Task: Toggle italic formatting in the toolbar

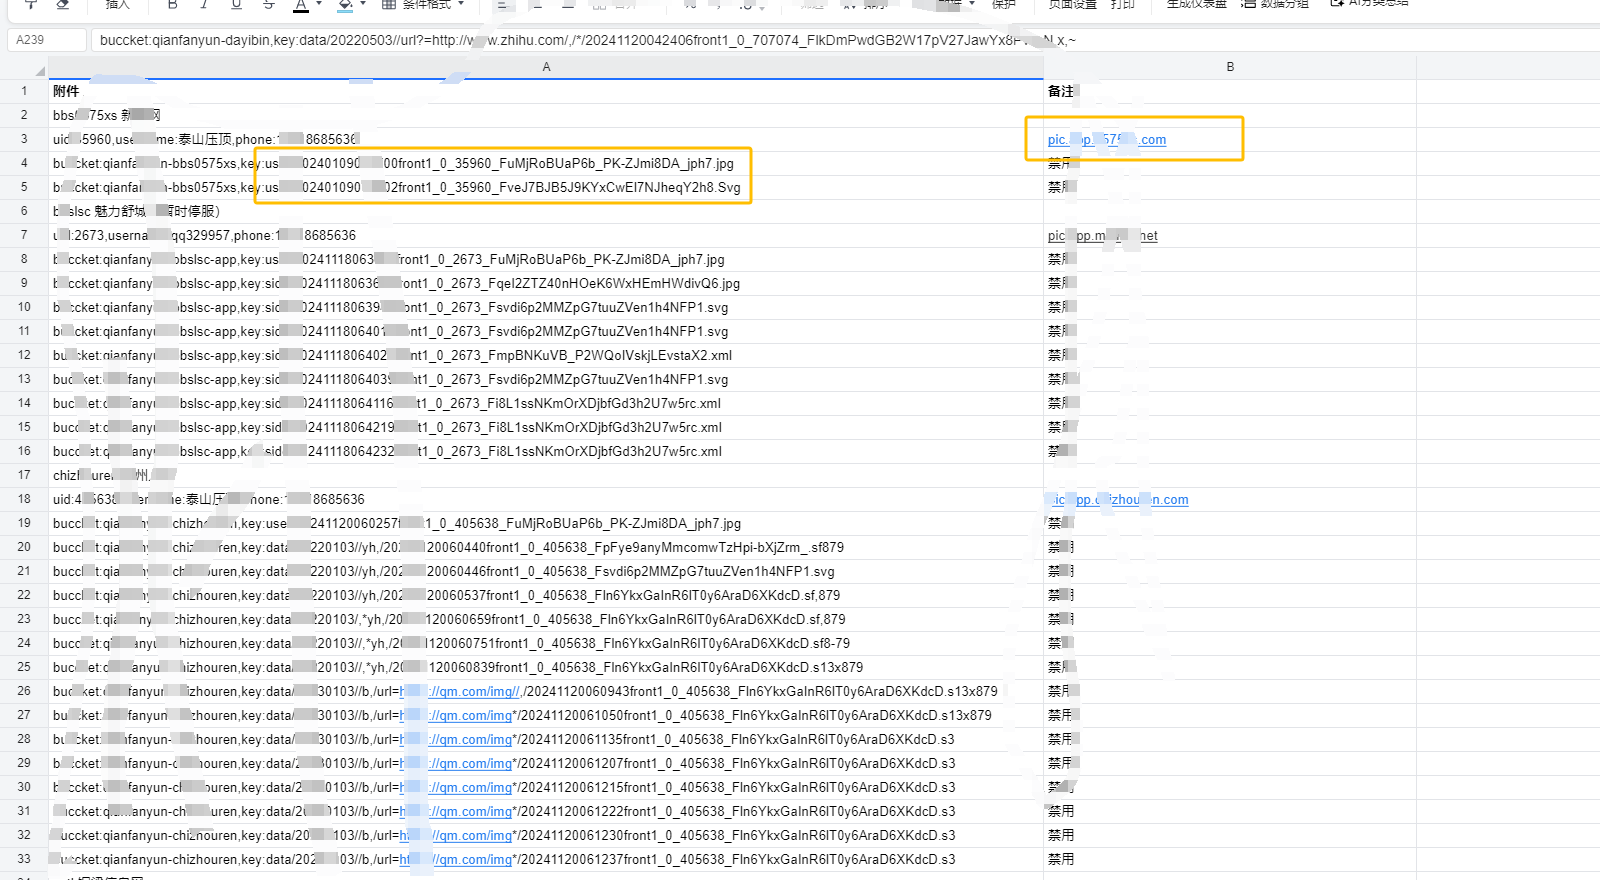Action: (204, 4)
